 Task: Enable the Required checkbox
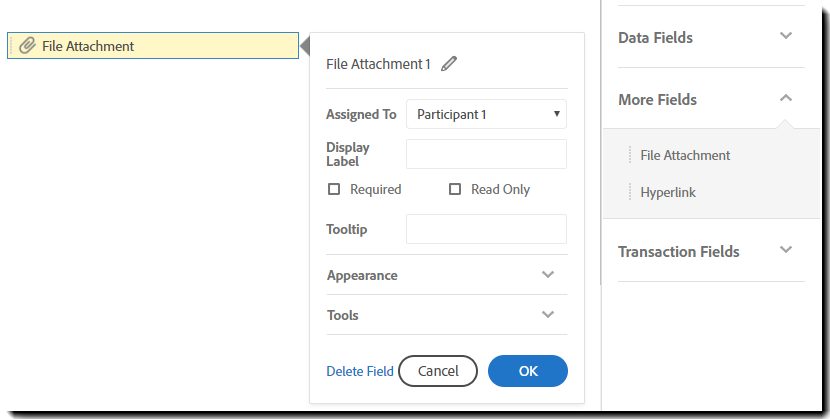coord(334,189)
